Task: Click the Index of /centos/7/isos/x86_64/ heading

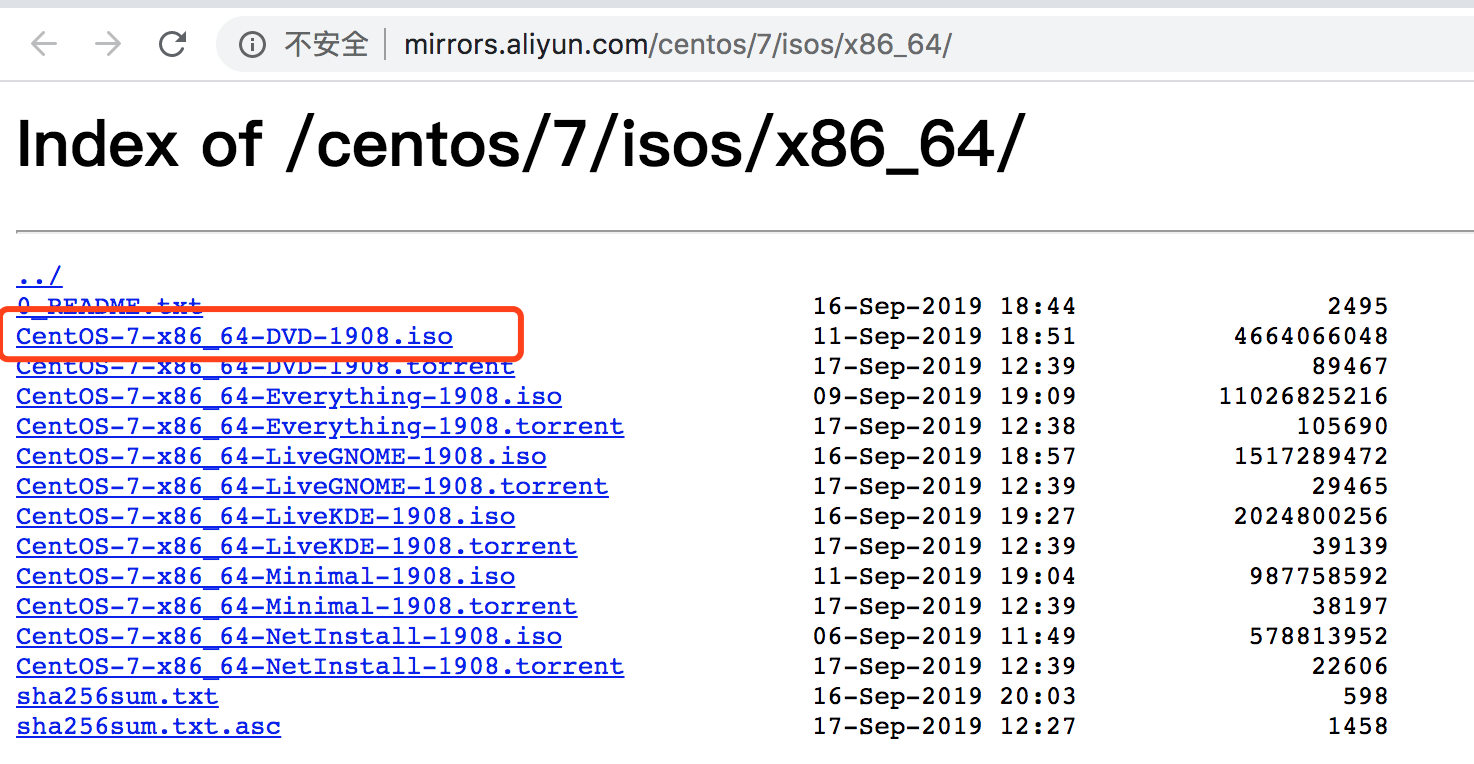Action: coord(521,144)
